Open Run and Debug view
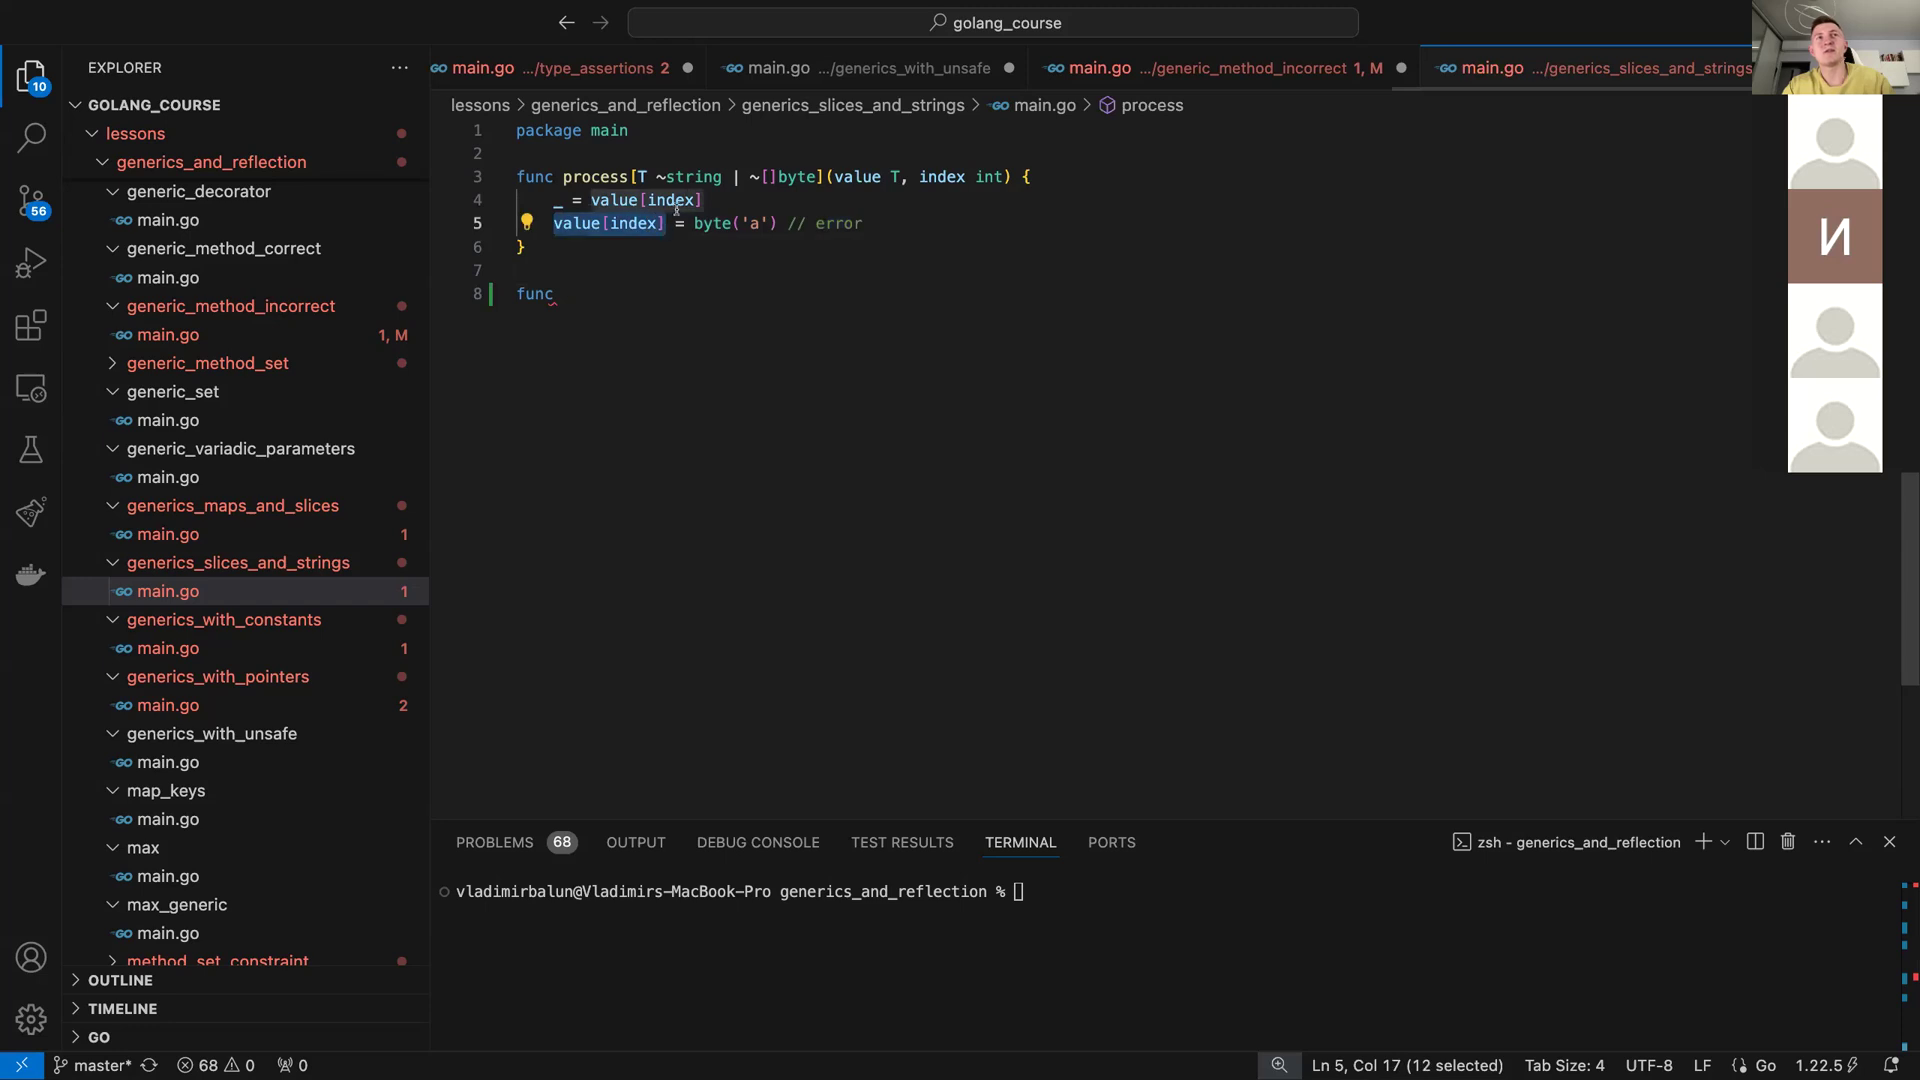The width and height of the screenshot is (1920, 1080). tap(31, 263)
